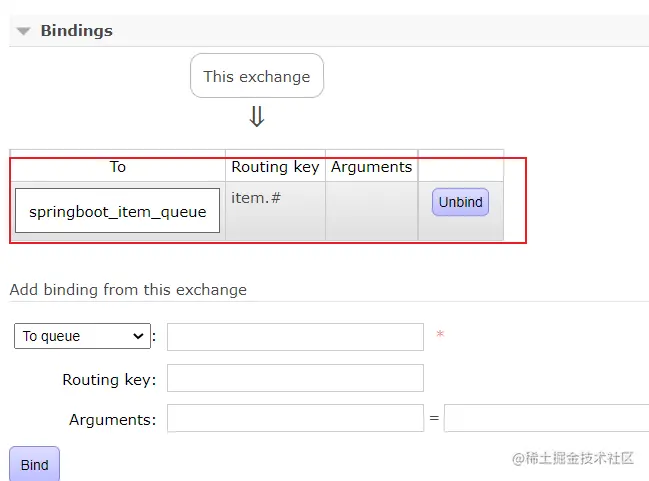Screen dimensions: 649x481
Task: Focus the destination queue name field
Action: coord(295,337)
